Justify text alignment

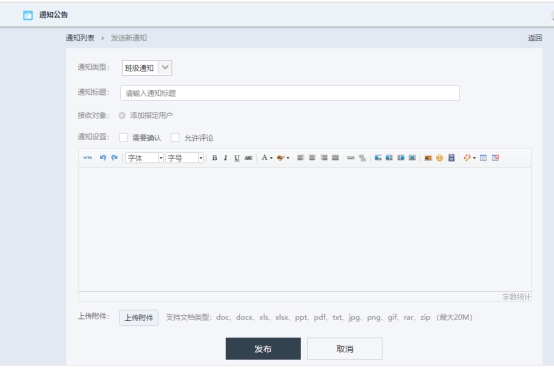(x=336, y=158)
